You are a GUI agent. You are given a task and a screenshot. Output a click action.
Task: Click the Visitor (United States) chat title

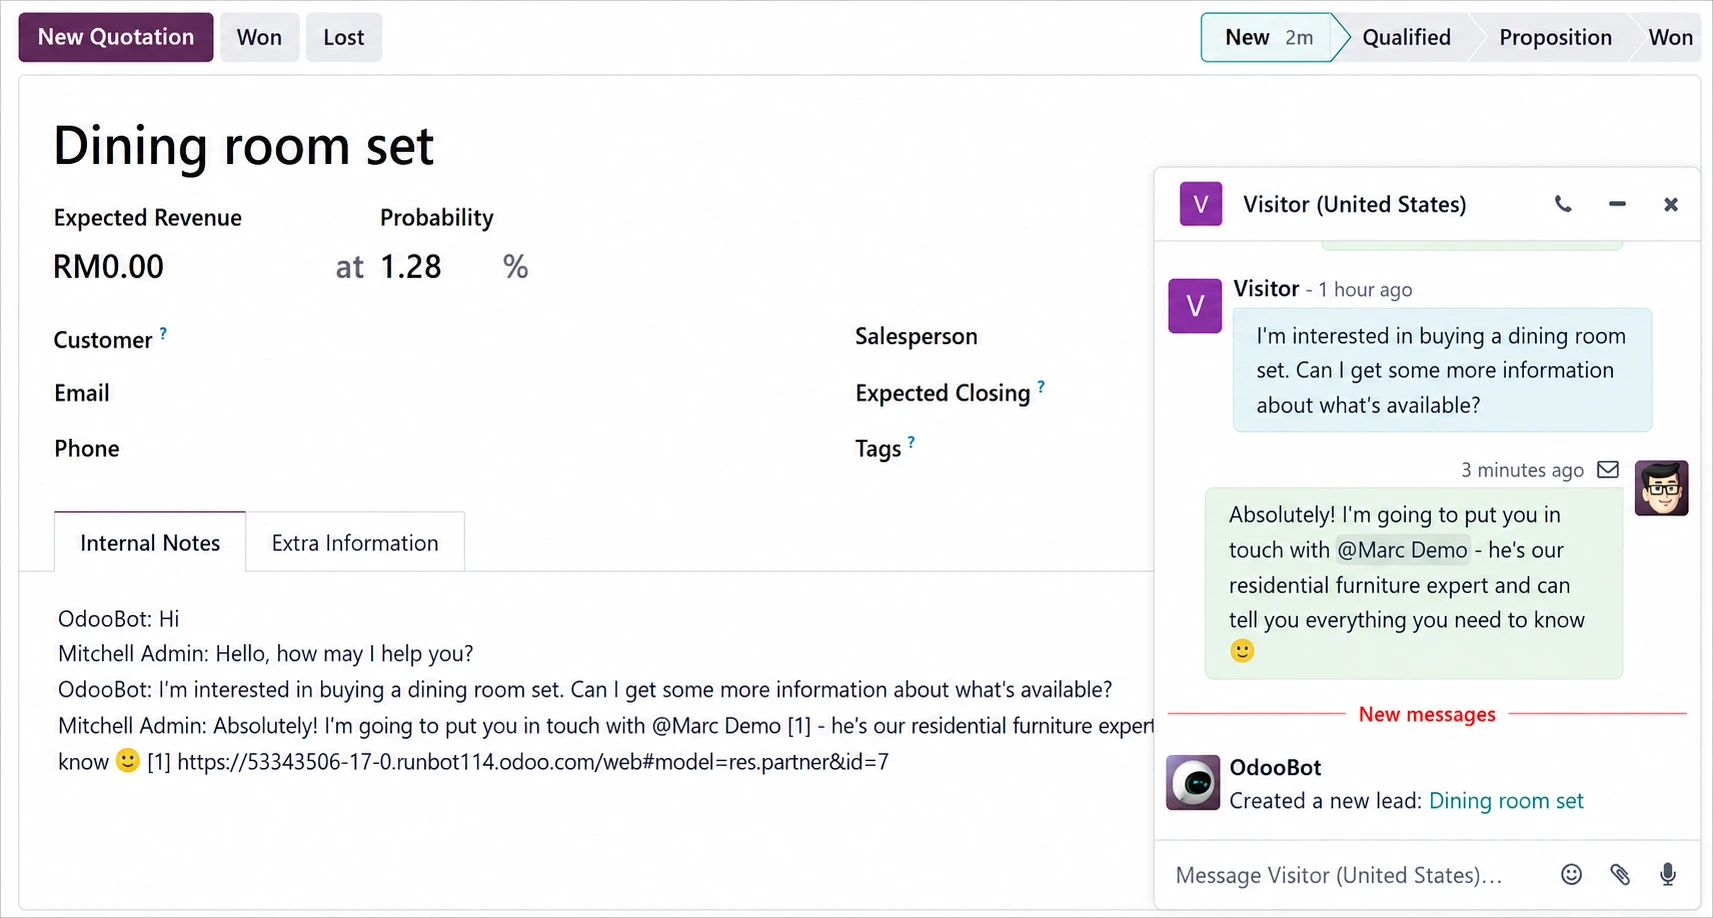pyautogui.click(x=1354, y=204)
